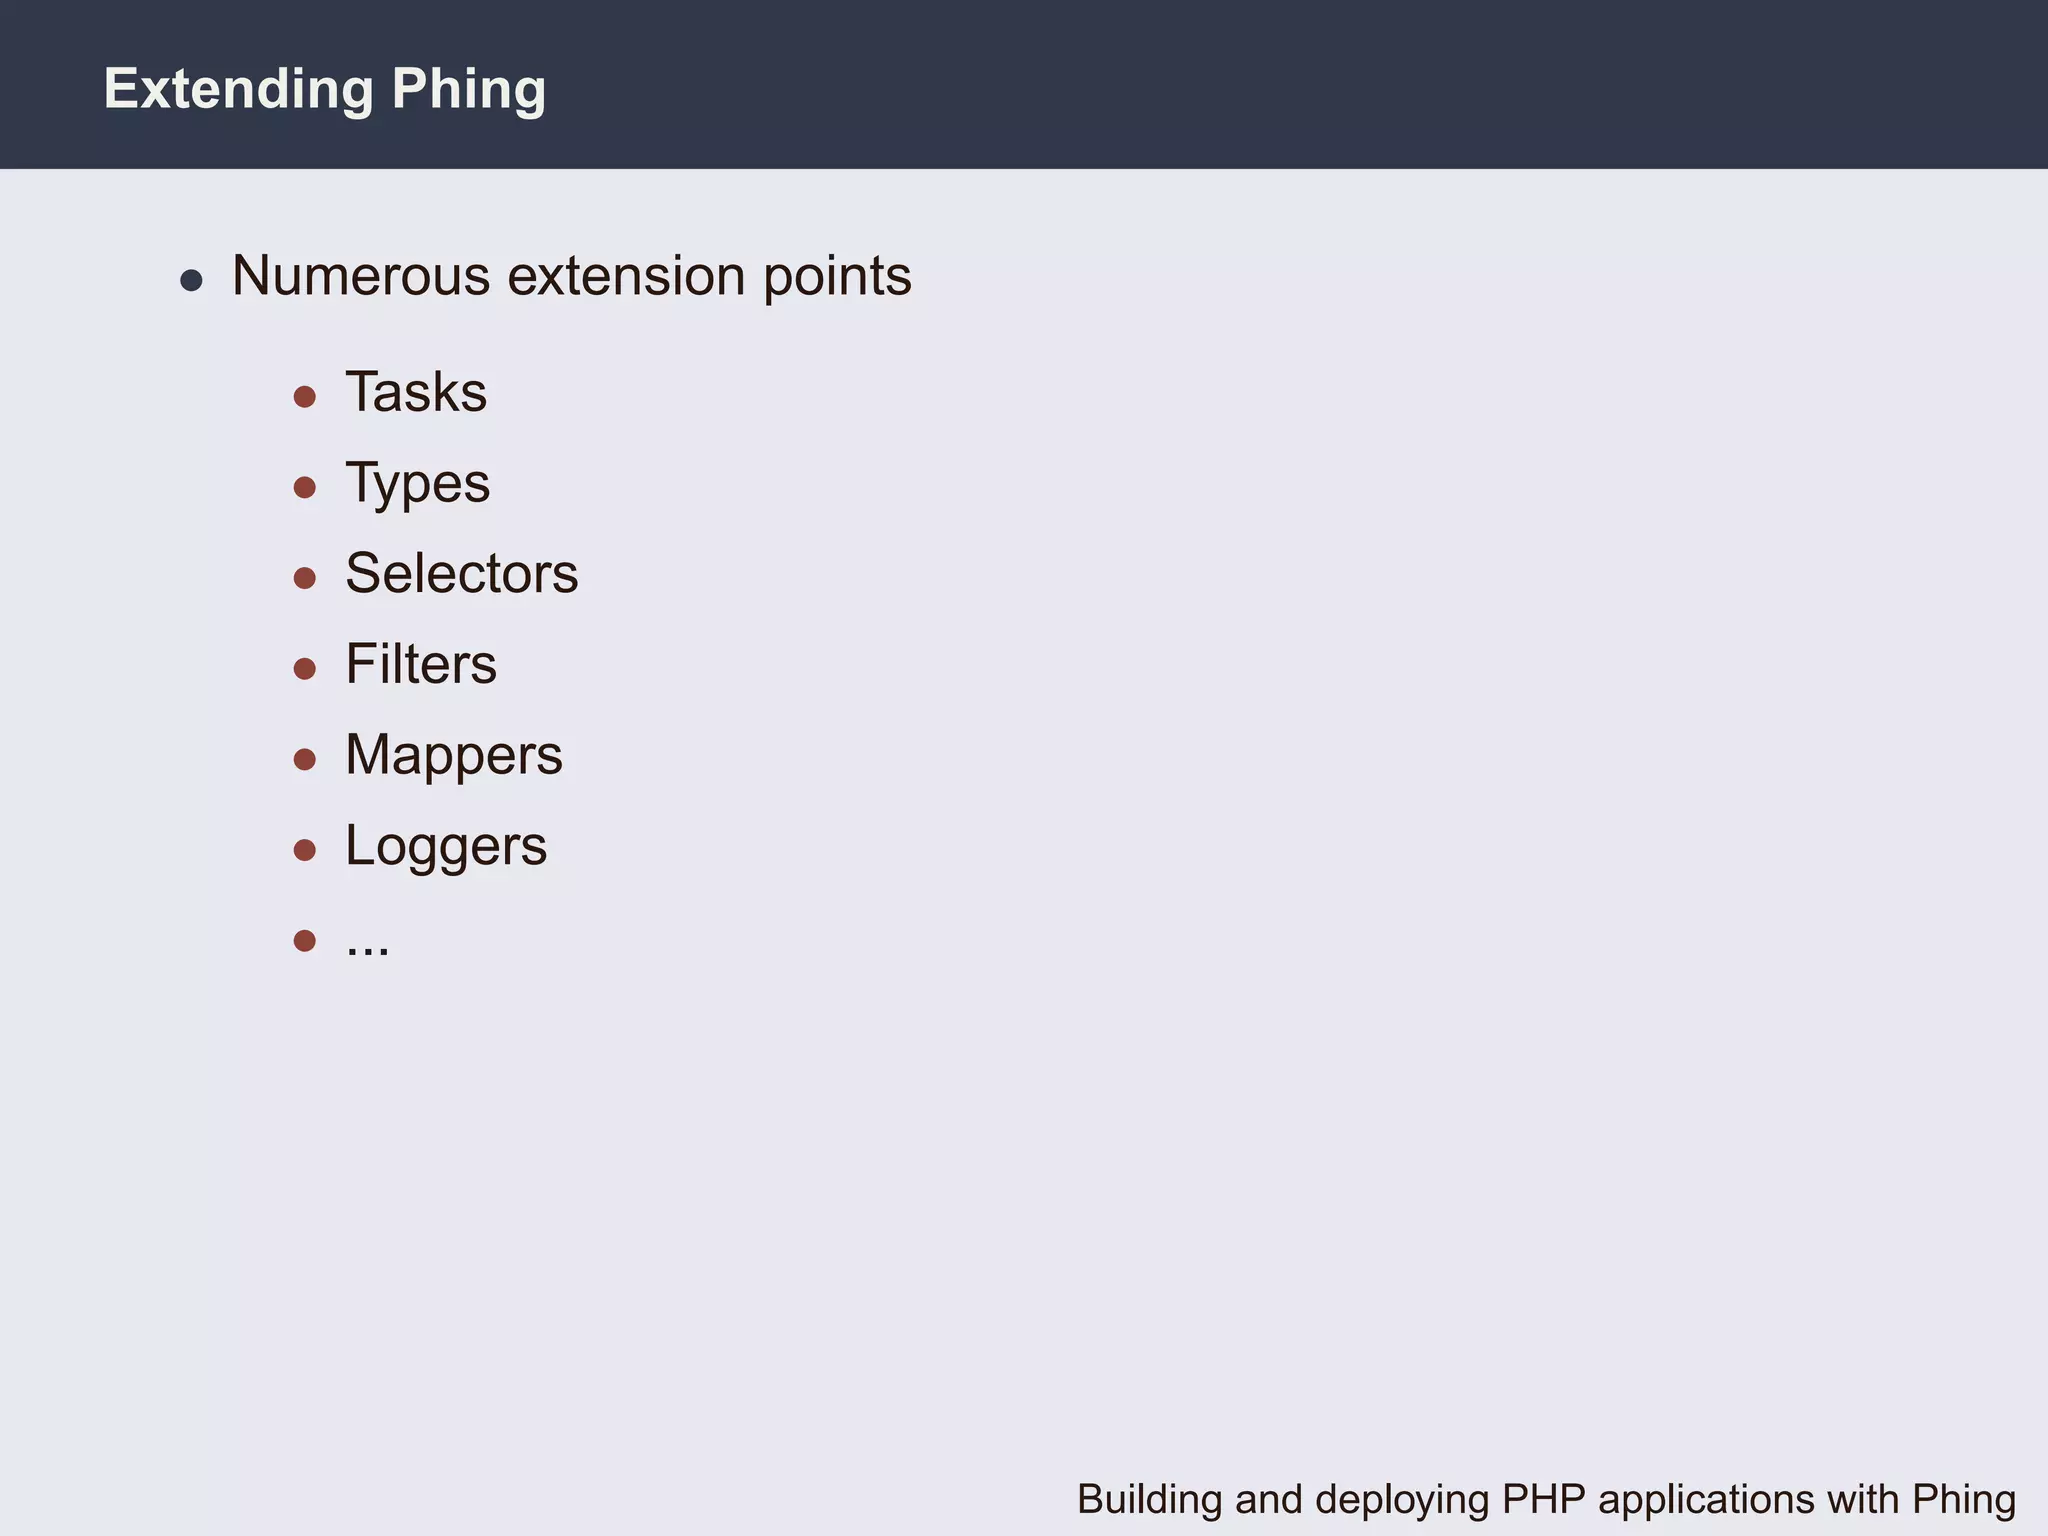This screenshot has height=1536, width=2048.
Task: Click the red bullet beside 'Loggers'
Action: (305, 850)
